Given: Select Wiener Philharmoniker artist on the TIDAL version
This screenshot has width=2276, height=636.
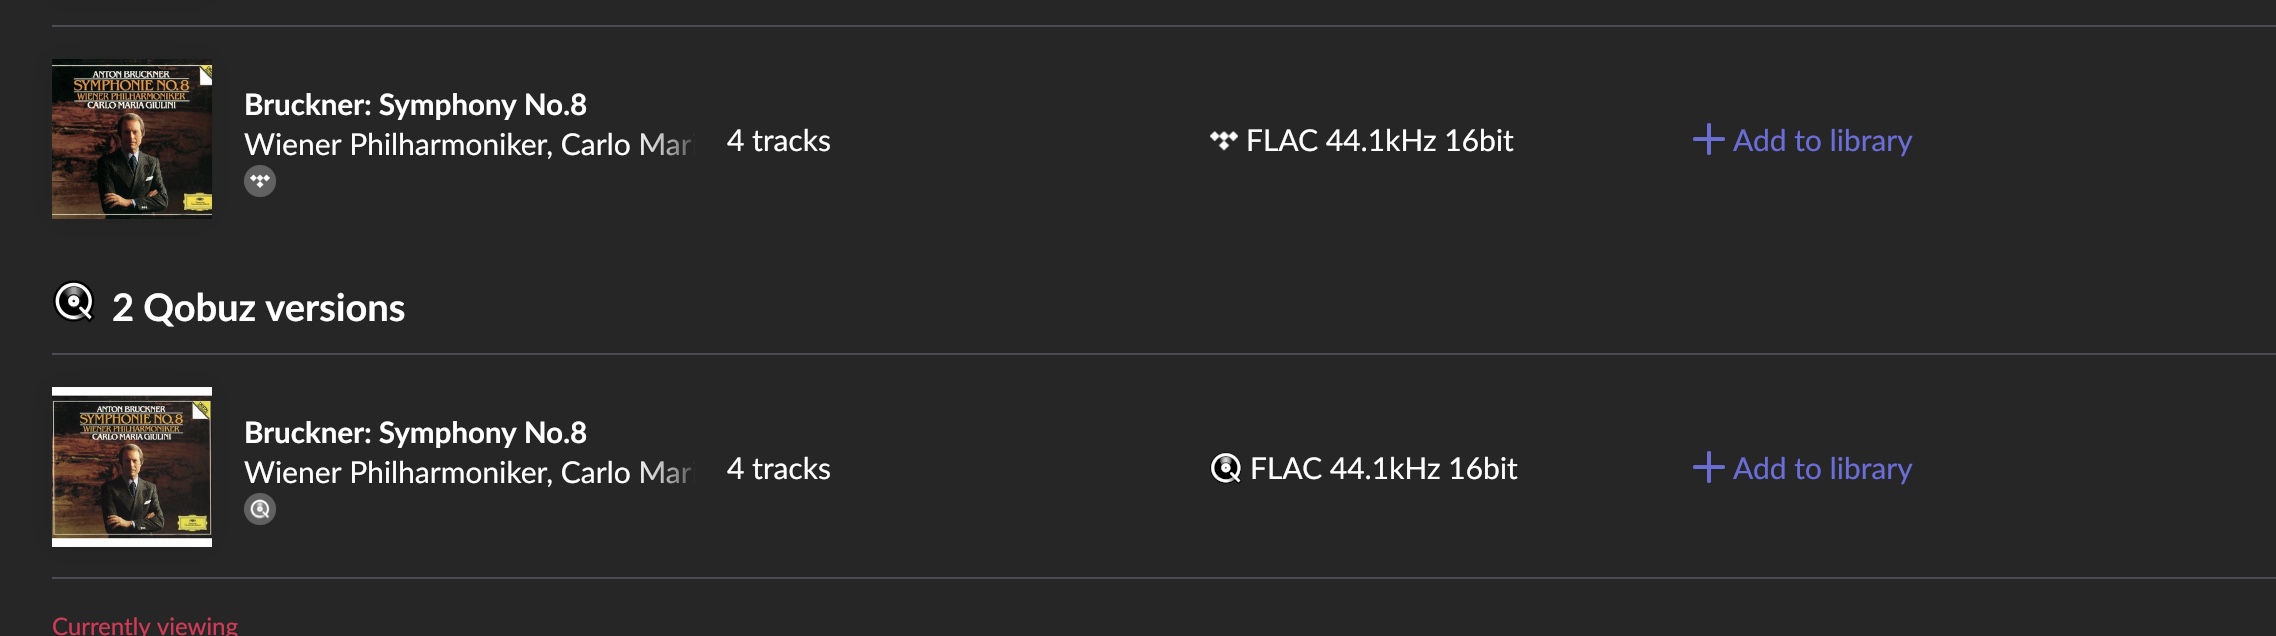Looking at the screenshot, I should tap(397, 145).
